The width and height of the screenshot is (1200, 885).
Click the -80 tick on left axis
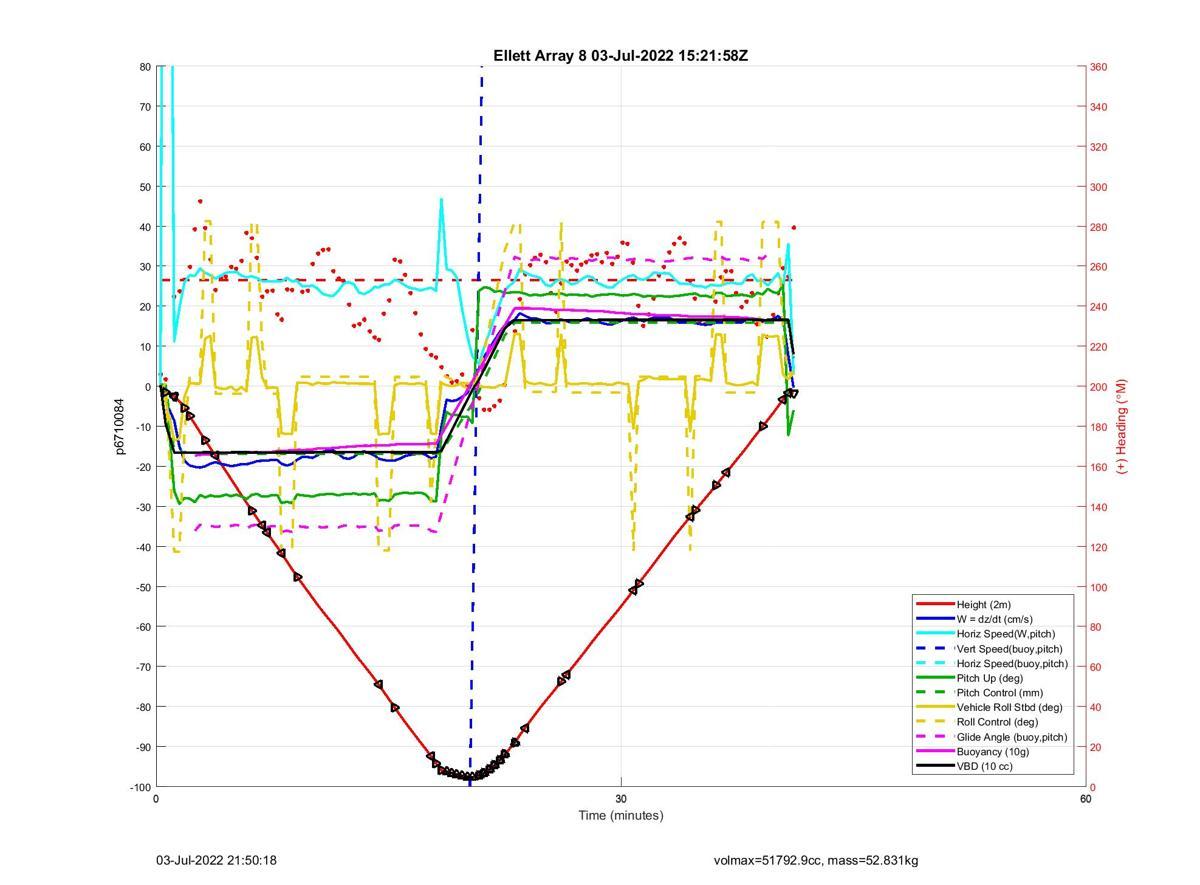click(x=142, y=707)
